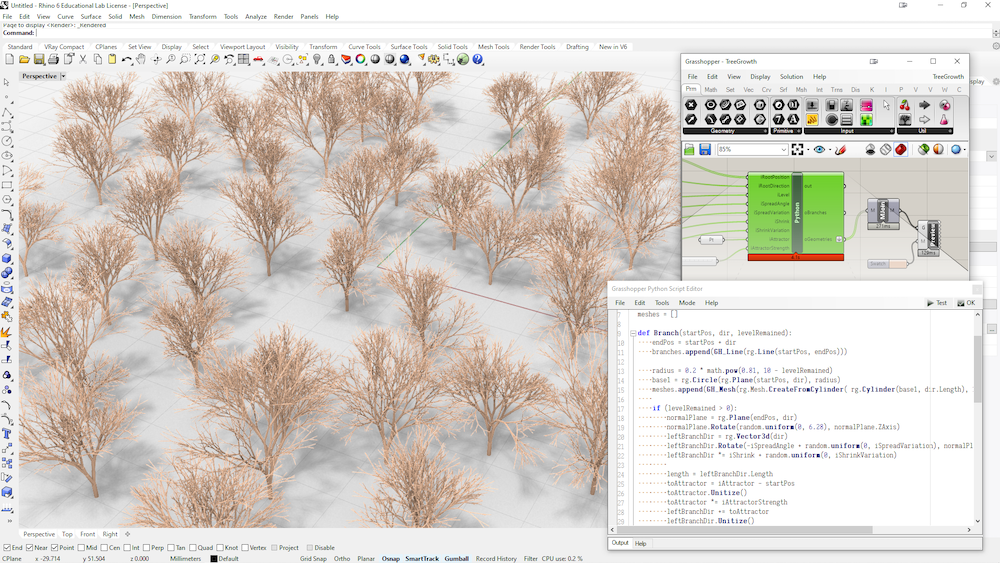Expand the Util panel in Grasshopper
Screen dimensions: 1000x563
925,131
